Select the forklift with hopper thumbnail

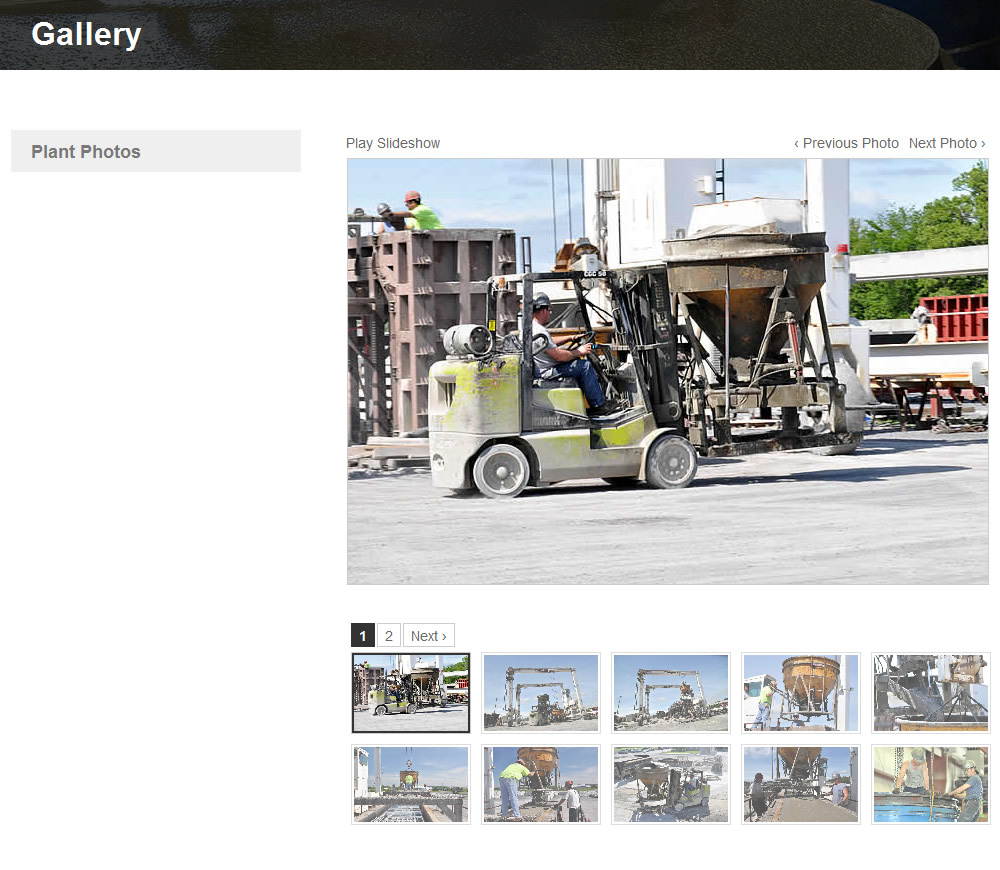(411, 693)
